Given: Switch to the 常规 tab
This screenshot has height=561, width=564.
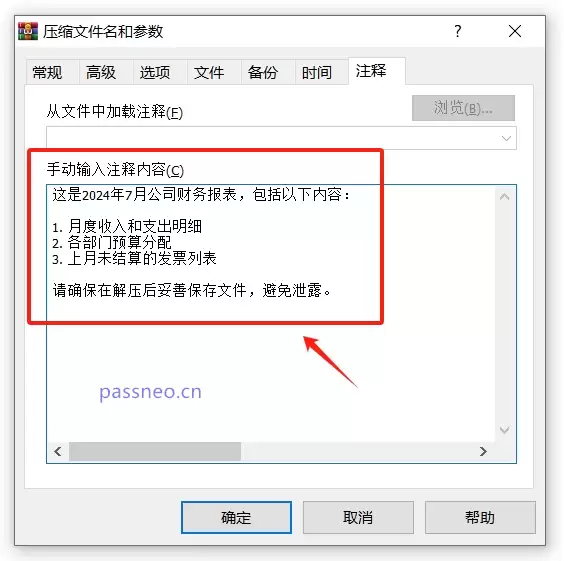Looking at the screenshot, I should click(47, 72).
